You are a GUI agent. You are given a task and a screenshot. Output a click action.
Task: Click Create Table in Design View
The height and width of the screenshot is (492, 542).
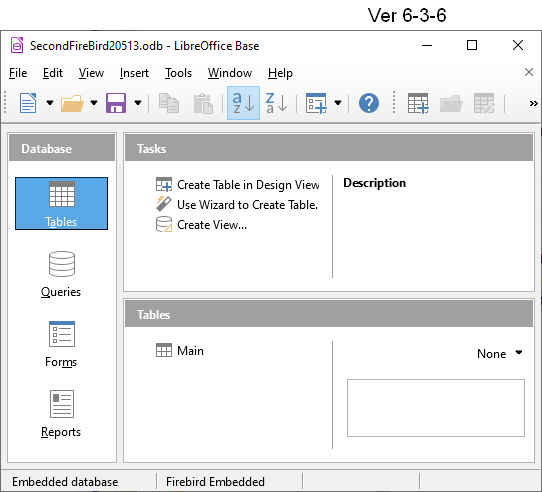pyautogui.click(x=237, y=185)
